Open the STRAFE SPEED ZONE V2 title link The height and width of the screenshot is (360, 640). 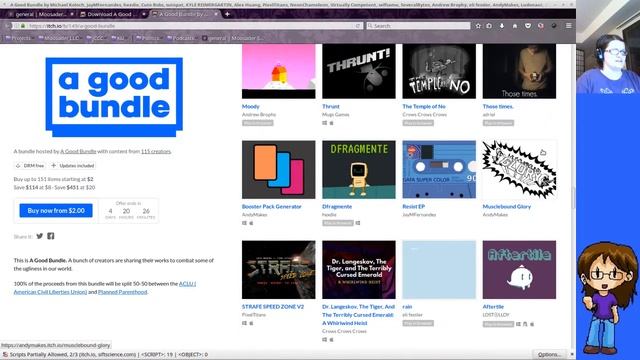tap(273, 307)
